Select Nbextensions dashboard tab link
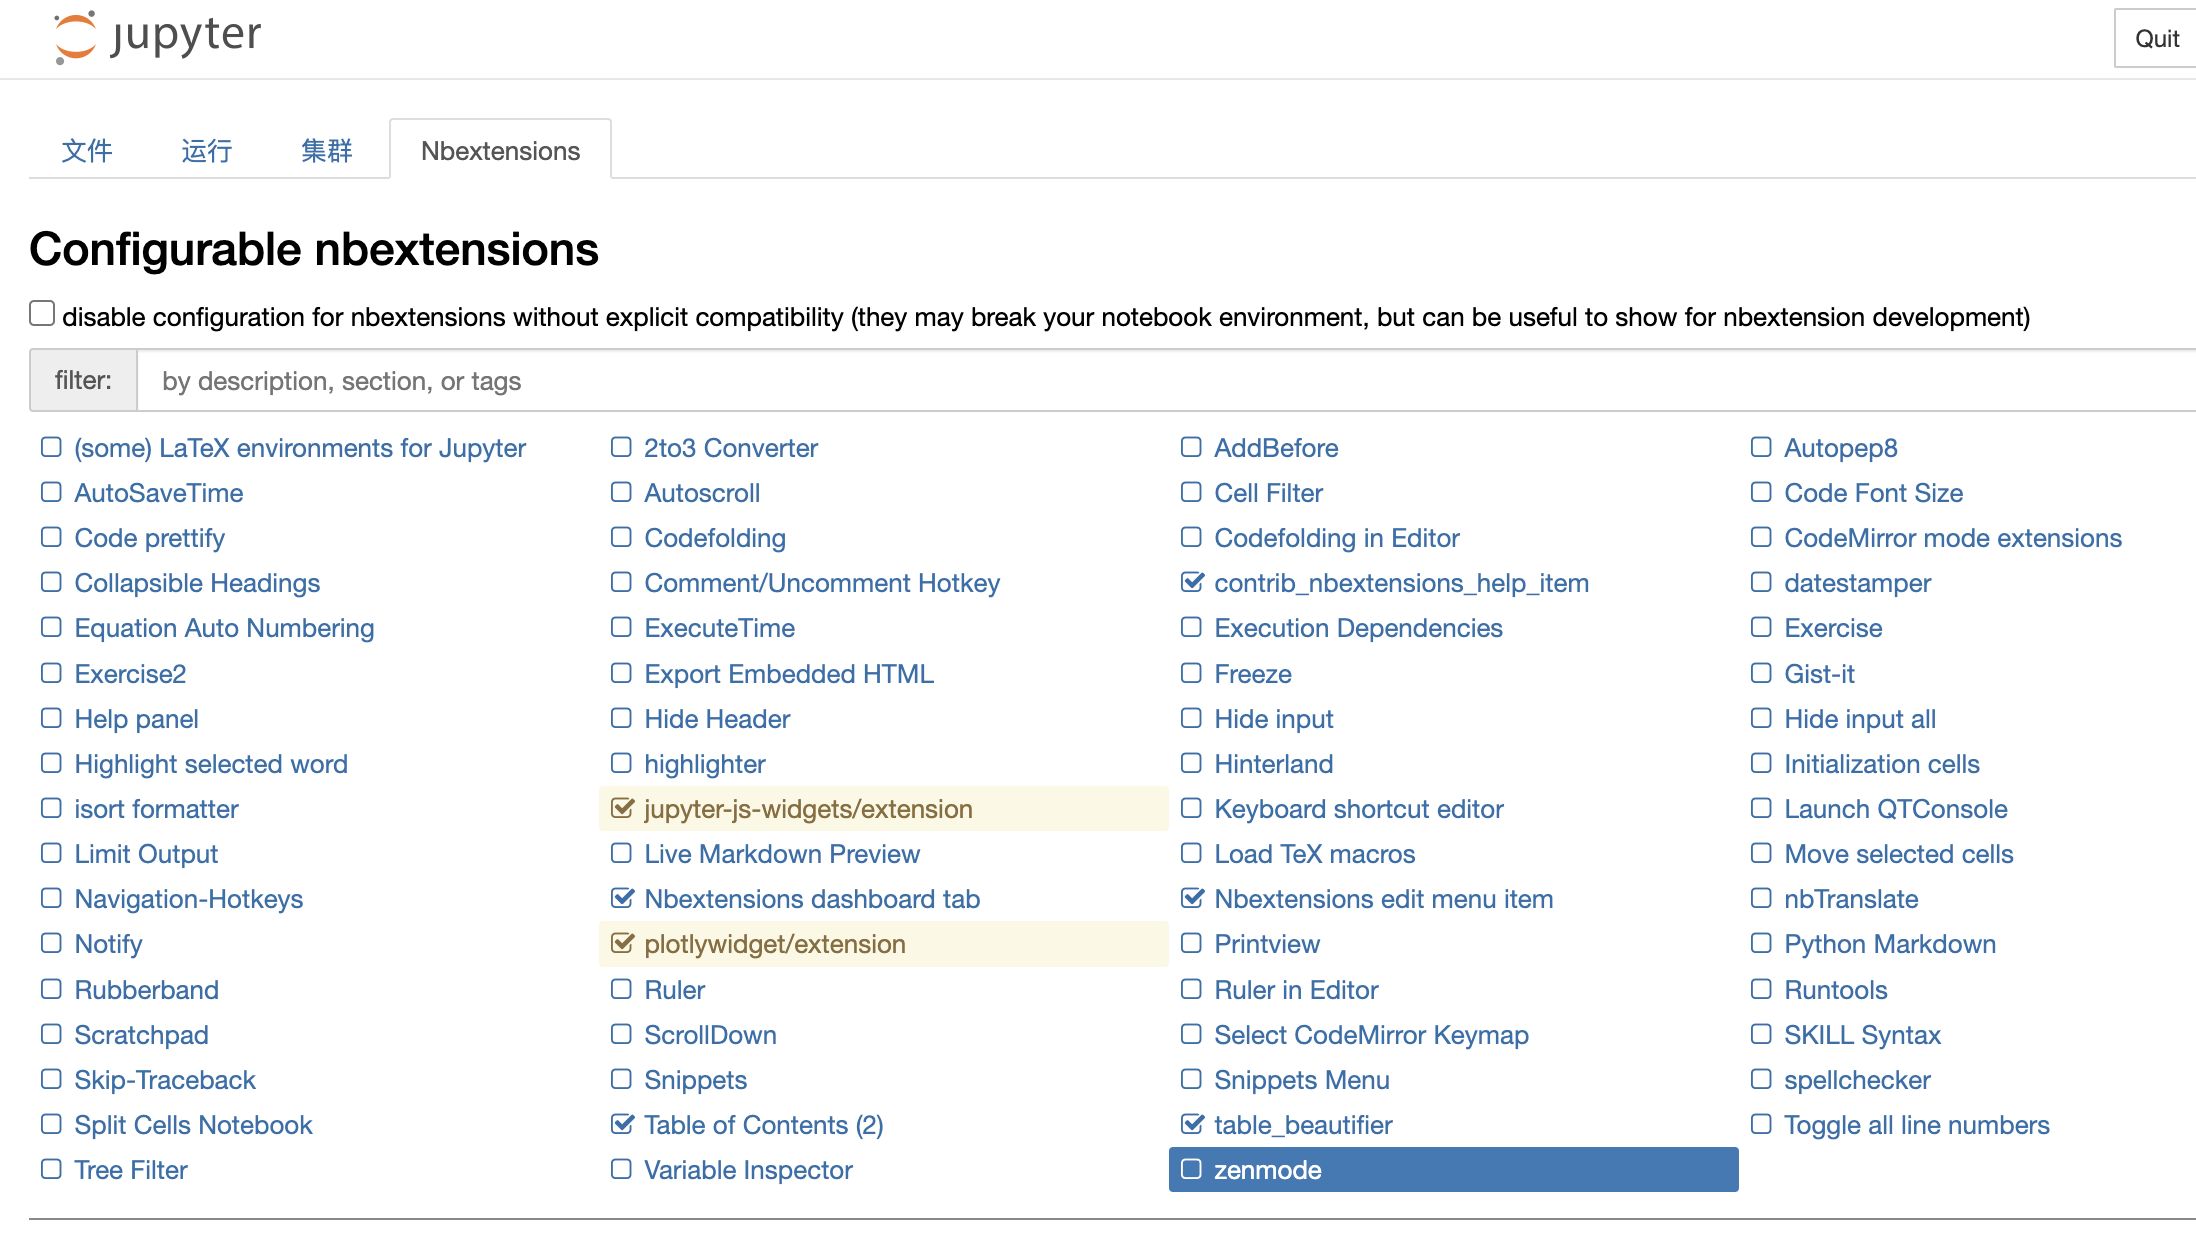Image resolution: width=2196 pixels, height=1242 pixels. pyautogui.click(x=812, y=899)
